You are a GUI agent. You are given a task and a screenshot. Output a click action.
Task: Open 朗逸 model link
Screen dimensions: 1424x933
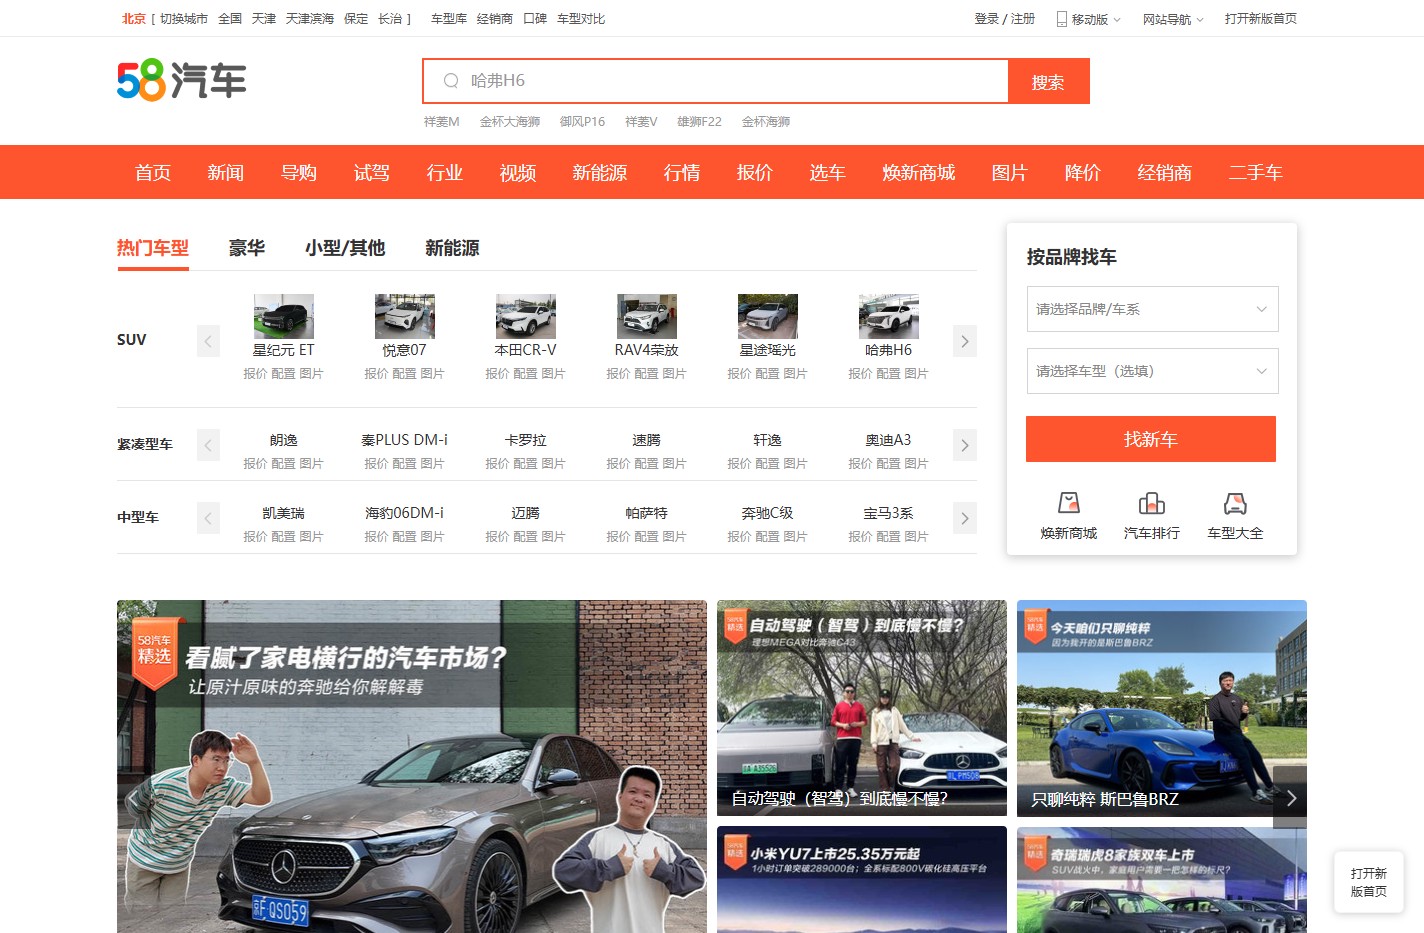[284, 440]
